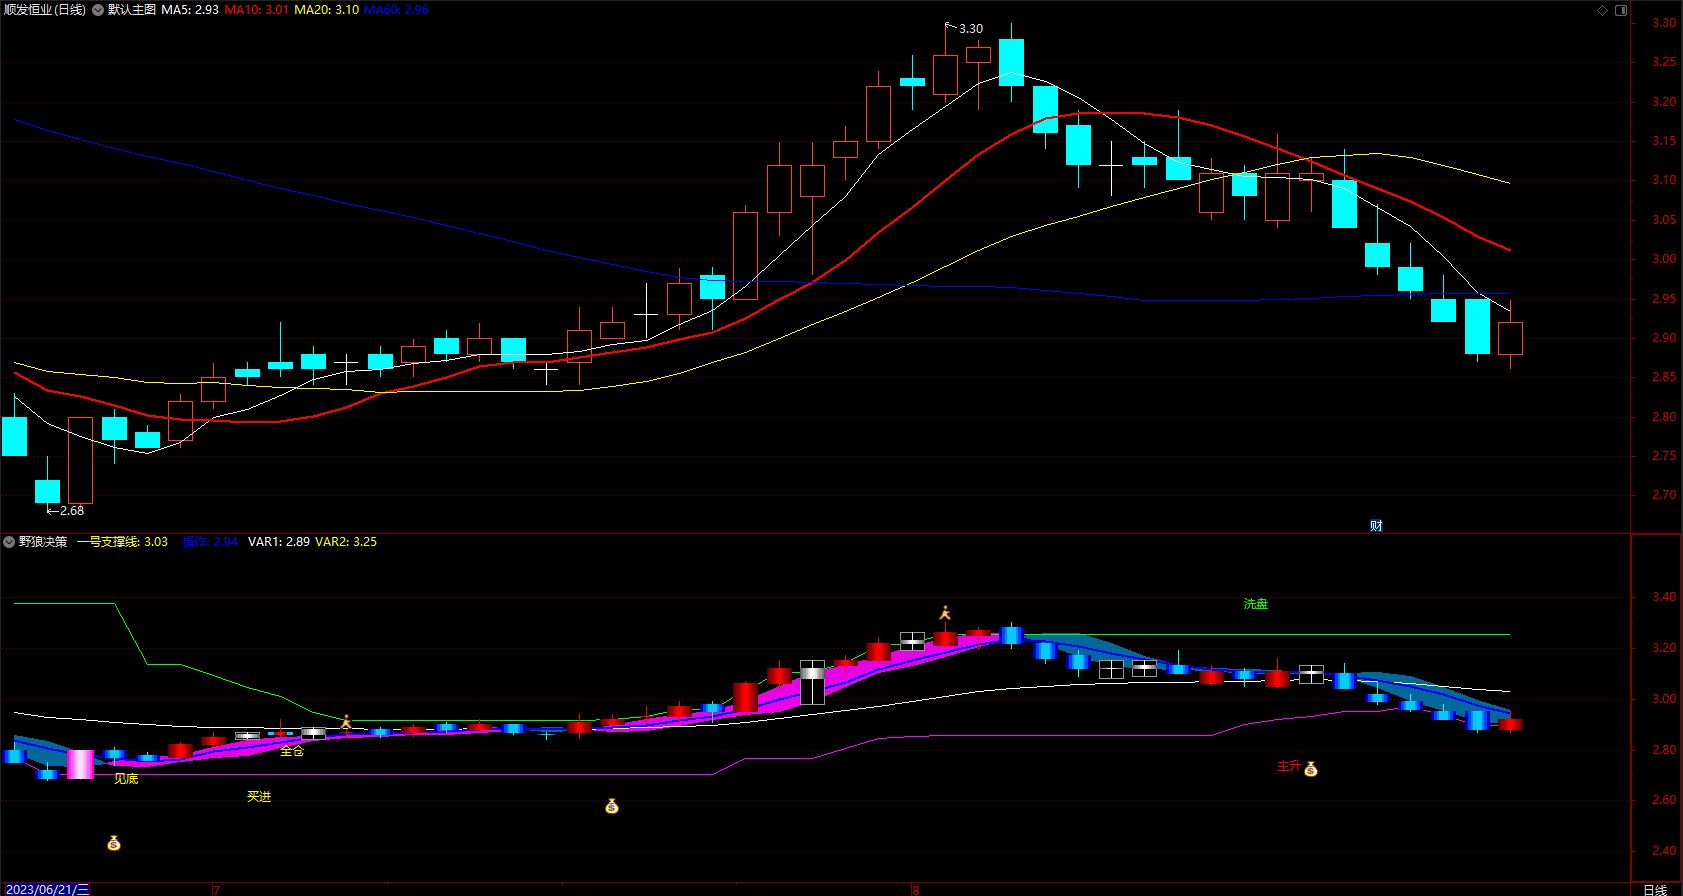1683x896 pixels.
Task: Click the 默认主图 template label
Action: click(x=132, y=10)
